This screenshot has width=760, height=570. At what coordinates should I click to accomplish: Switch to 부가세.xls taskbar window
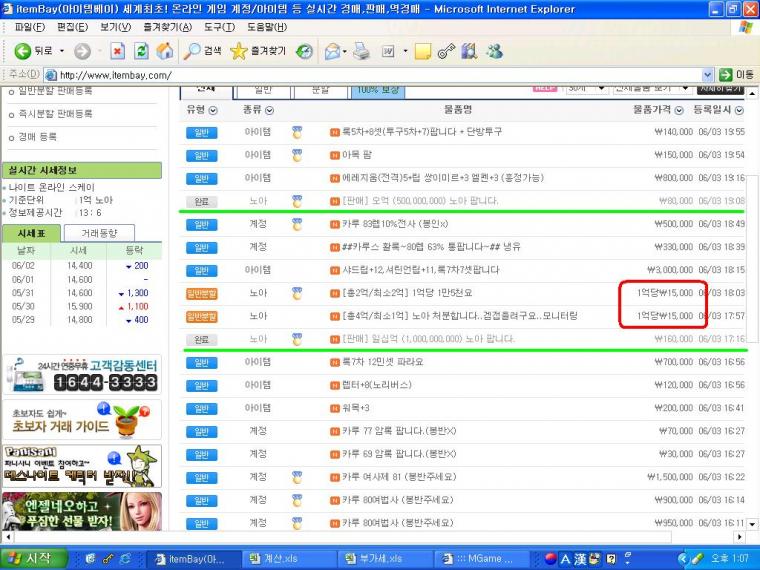385,559
